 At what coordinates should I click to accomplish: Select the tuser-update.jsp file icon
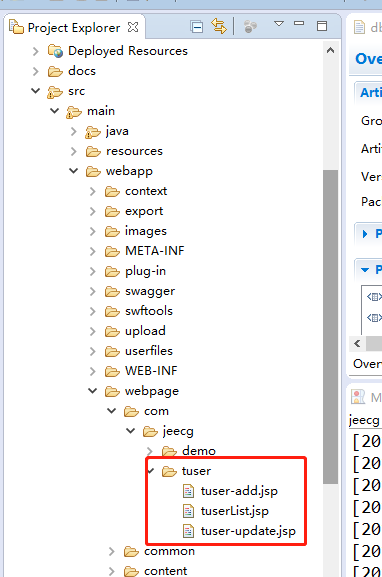click(188, 531)
